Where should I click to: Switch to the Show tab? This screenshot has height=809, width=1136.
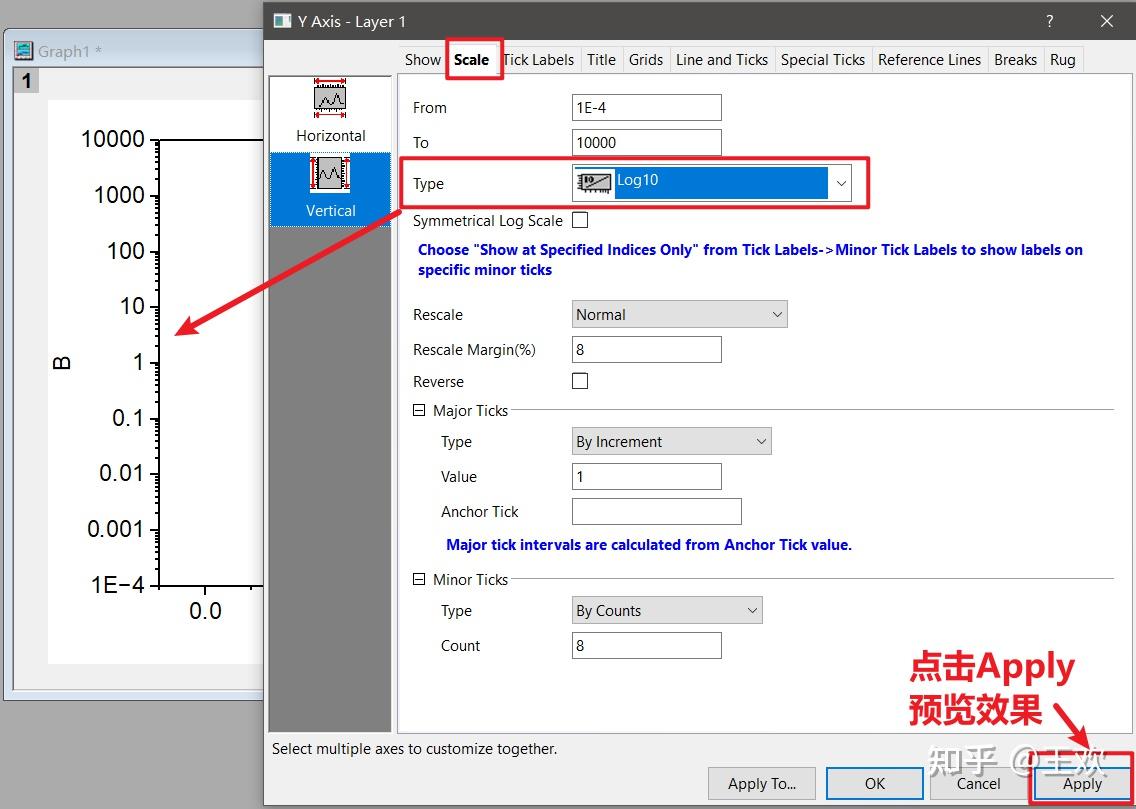422,59
